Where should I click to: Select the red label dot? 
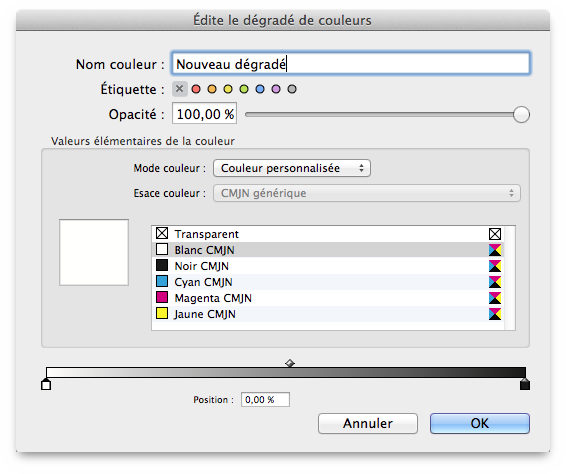pos(196,89)
